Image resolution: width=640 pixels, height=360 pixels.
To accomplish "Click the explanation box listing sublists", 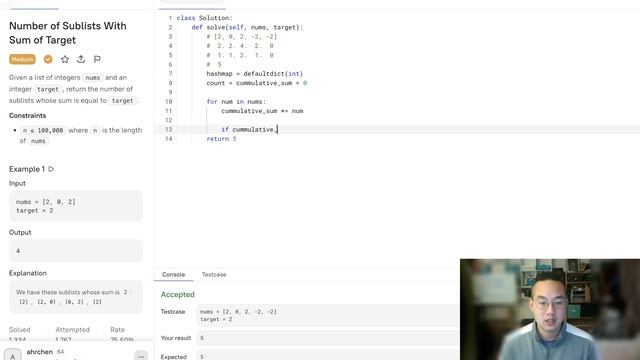I will tap(76, 297).
